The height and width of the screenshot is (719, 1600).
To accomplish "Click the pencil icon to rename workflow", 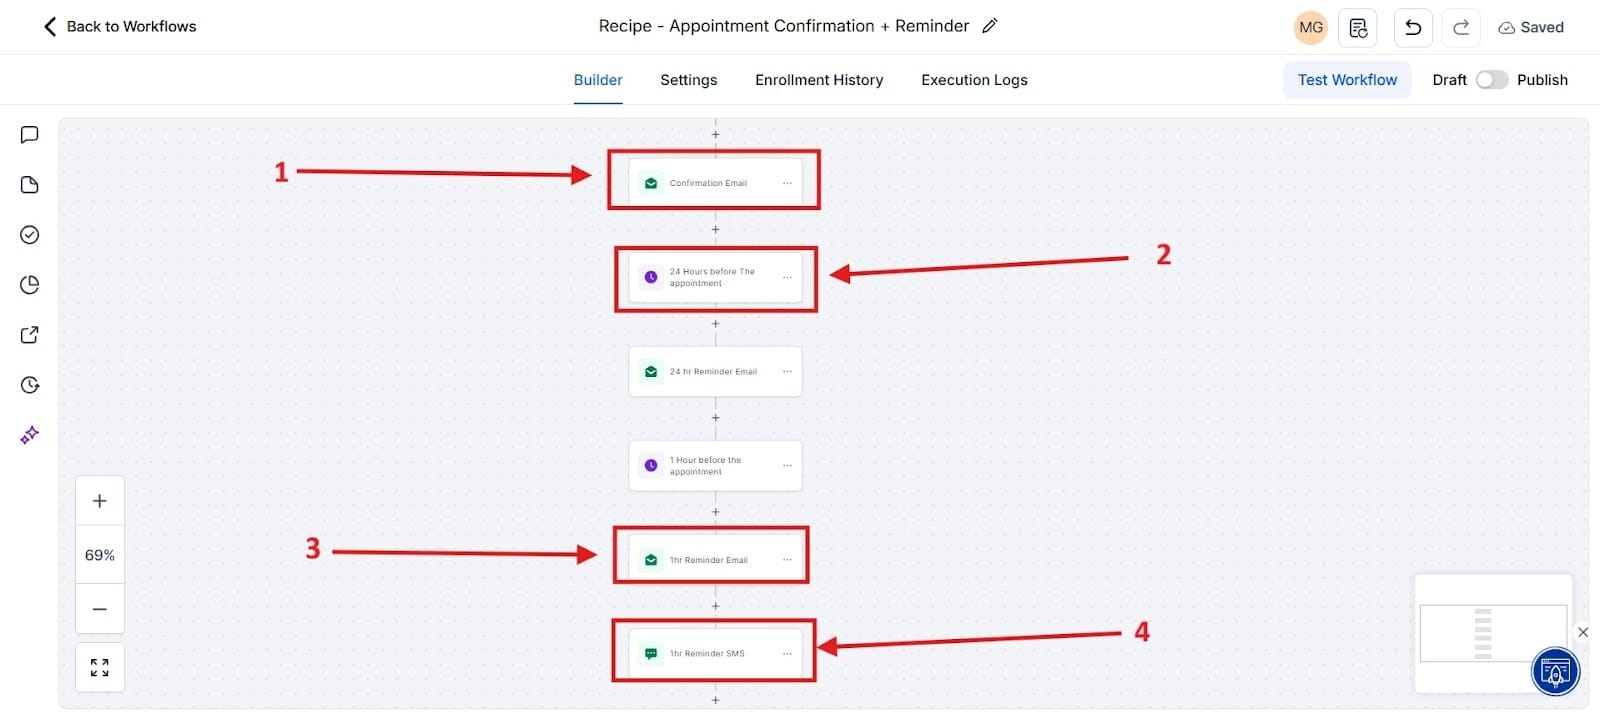I will click(x=990, y=26).
